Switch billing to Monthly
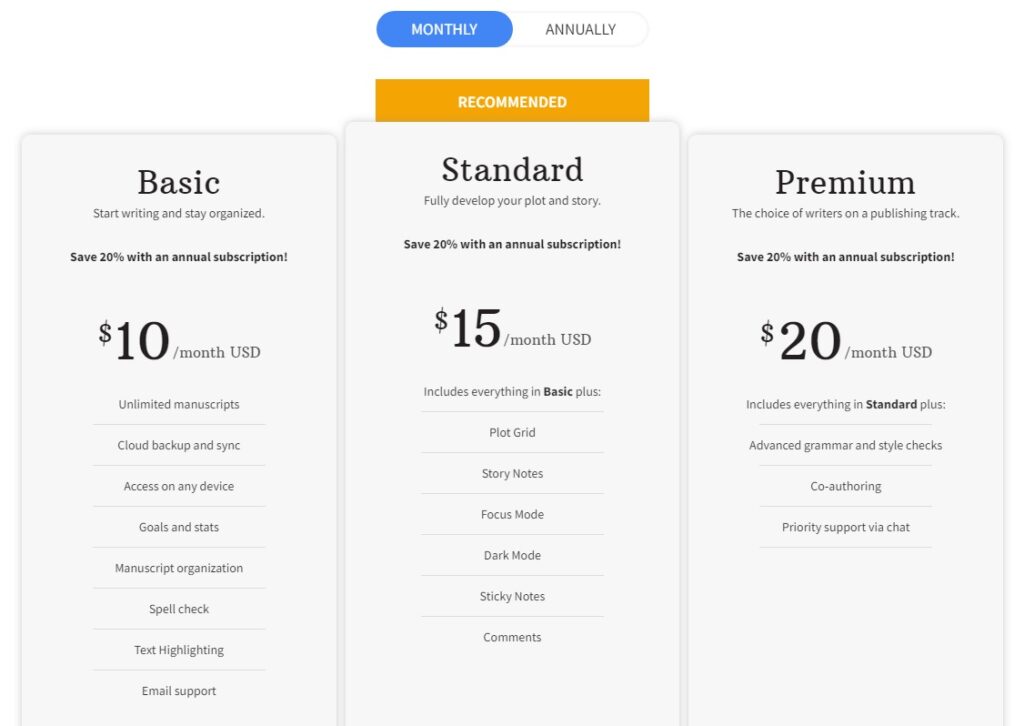Screen dimensions: 1024x726 [444, 29]
